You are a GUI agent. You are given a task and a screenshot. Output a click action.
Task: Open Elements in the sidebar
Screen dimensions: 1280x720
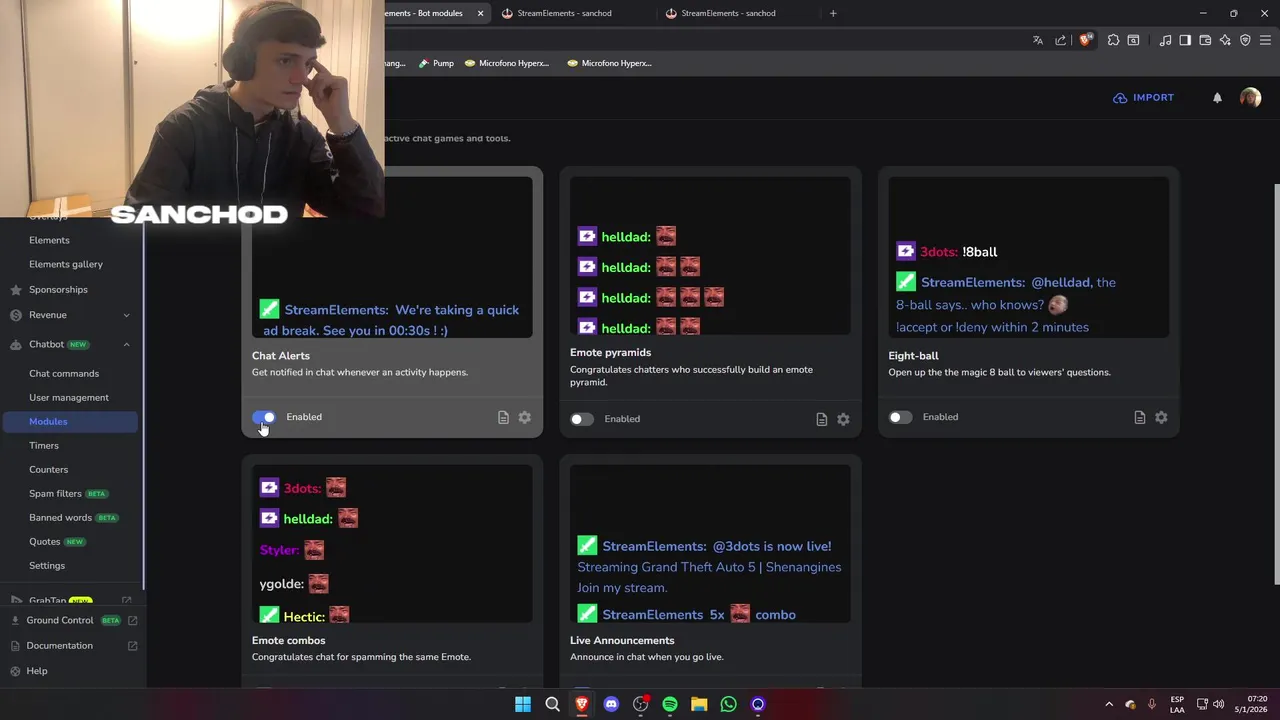tap(49, 240)
